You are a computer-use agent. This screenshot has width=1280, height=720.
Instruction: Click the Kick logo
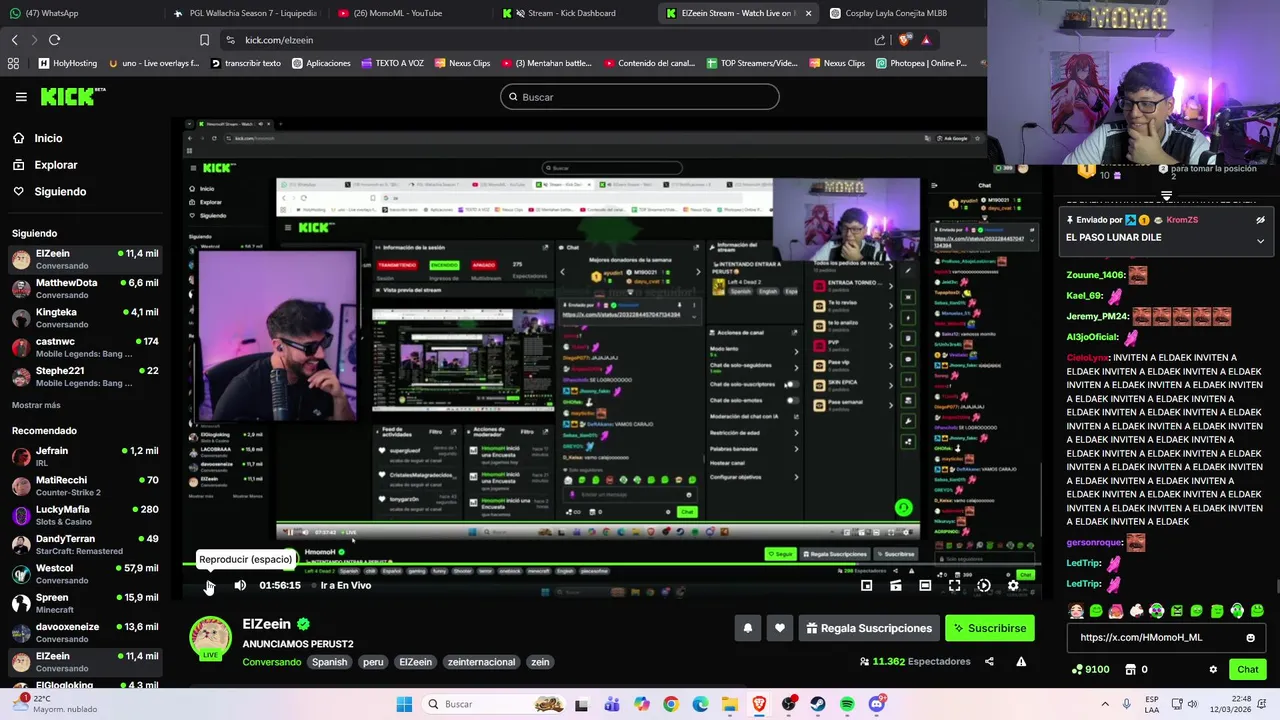coord(73,96)
